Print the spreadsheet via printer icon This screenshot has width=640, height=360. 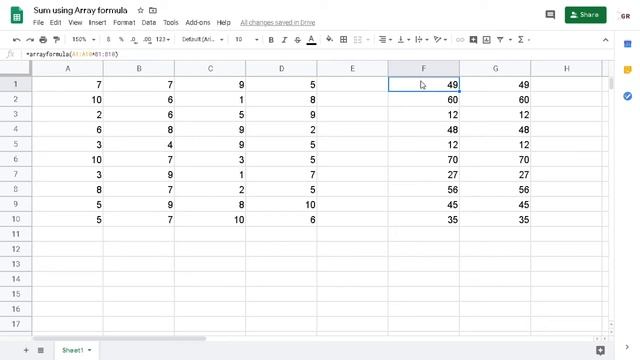pyautogui.click(x=43, y=40)
